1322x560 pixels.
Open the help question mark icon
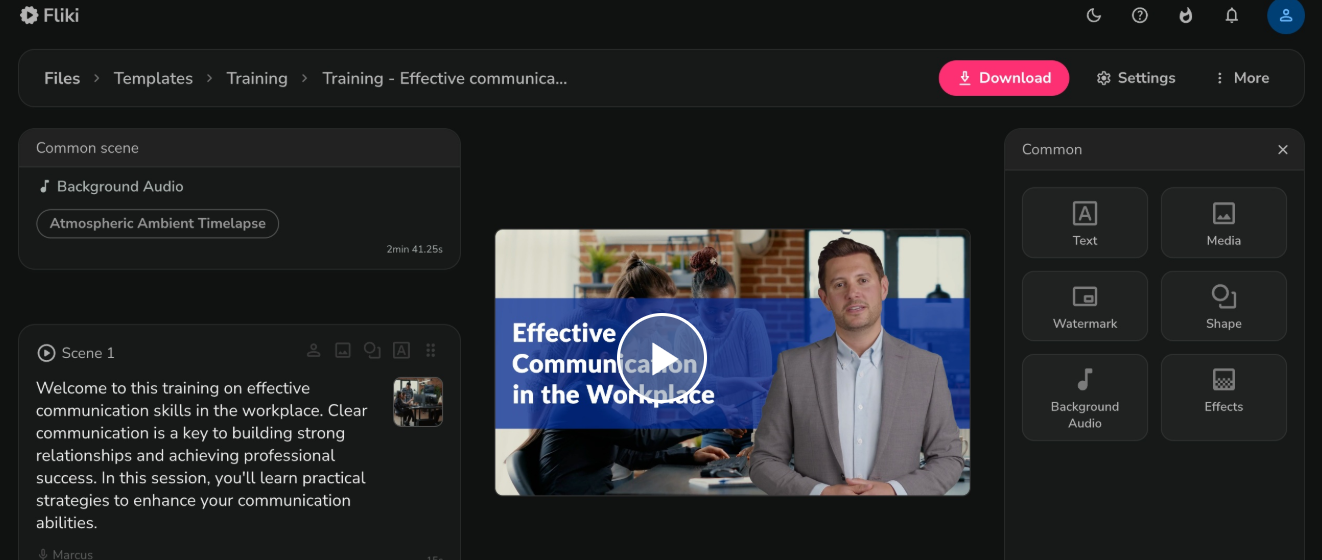coord(1140,15)
